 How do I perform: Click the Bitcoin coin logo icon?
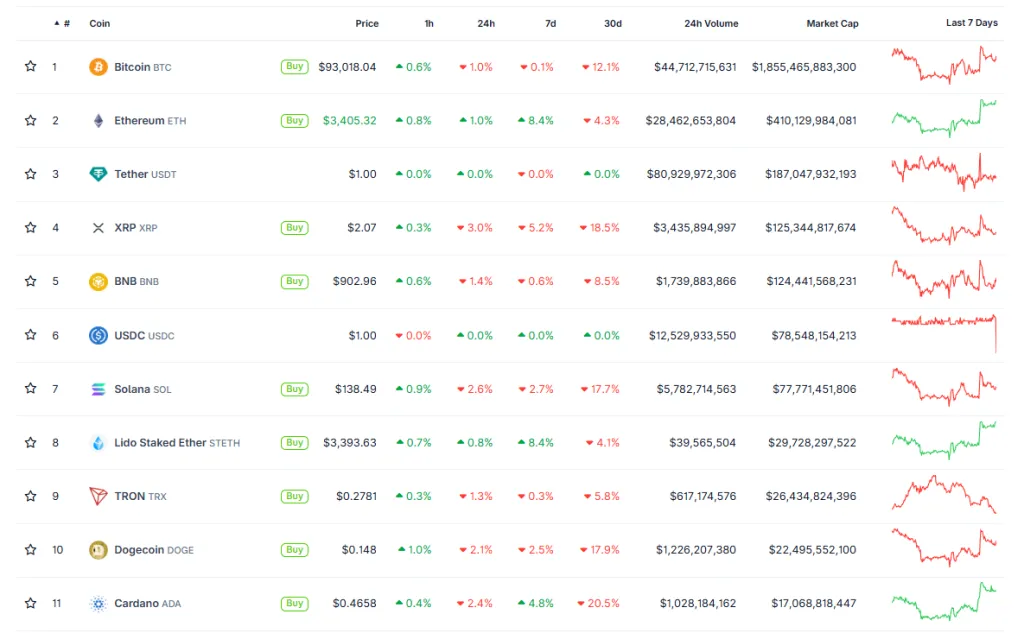pyautogui.click(x=98, y=67)
